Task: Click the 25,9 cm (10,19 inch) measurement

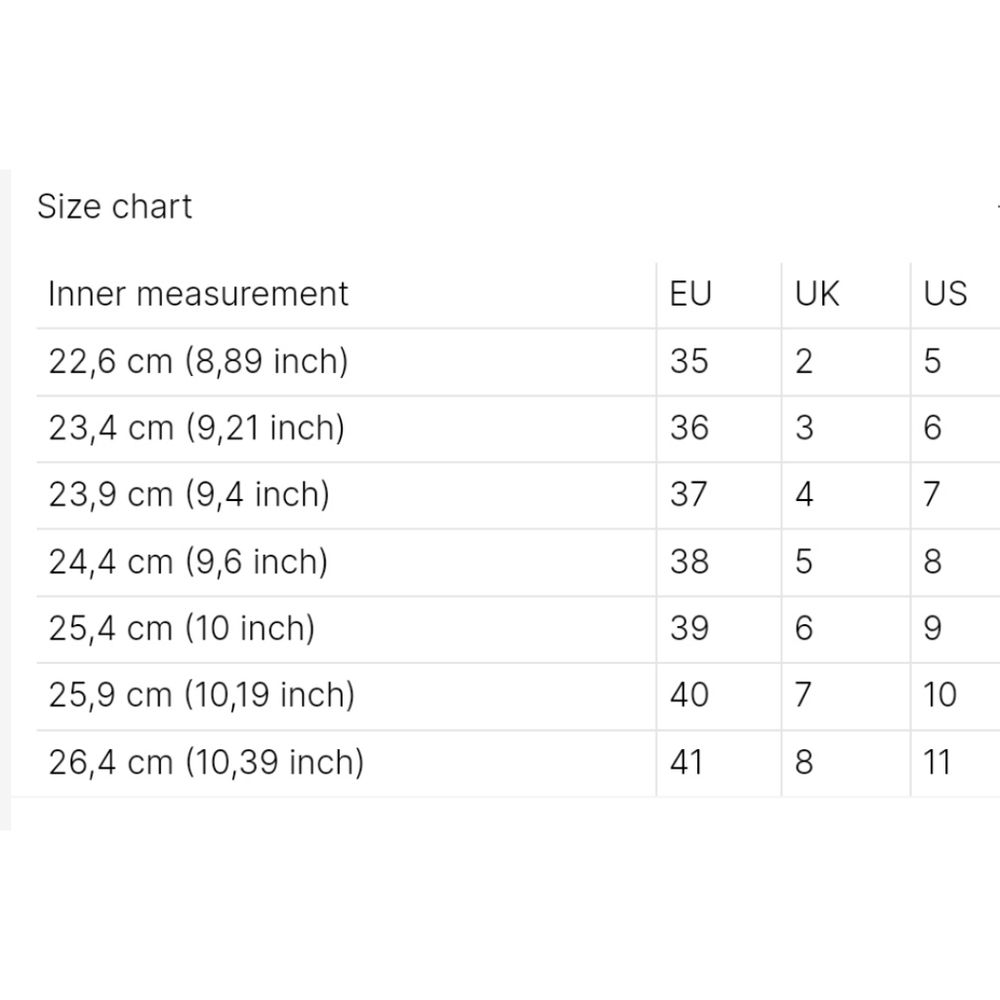Action: click(x=202, y=695)
